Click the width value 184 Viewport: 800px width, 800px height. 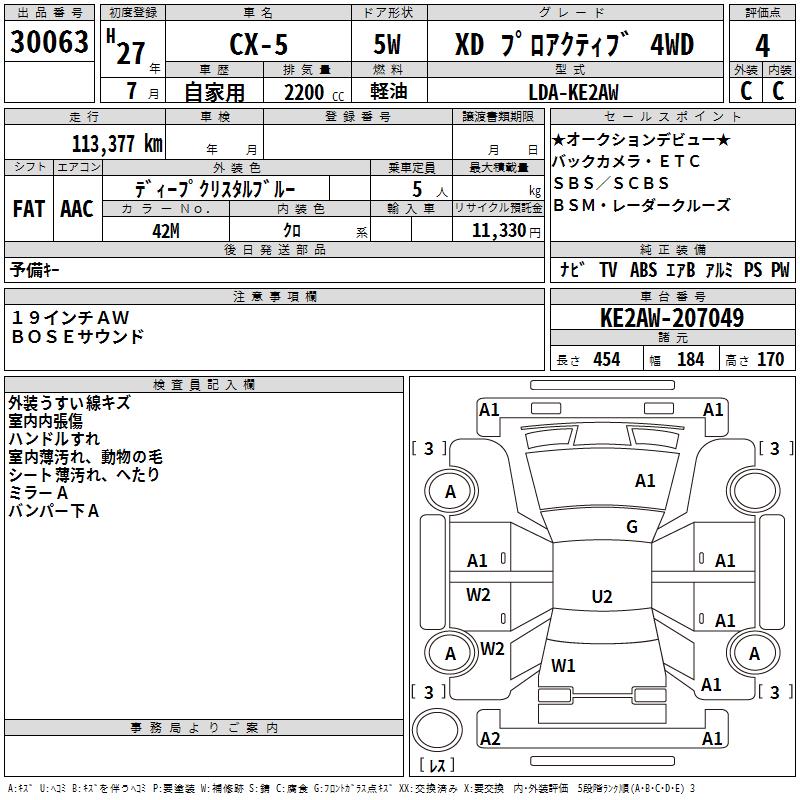point(690,359)
